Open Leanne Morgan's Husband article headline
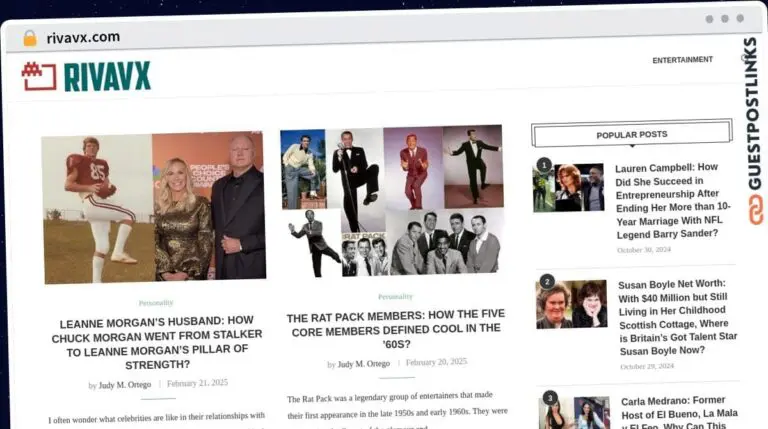The width and height of the screenshot is (768, 429). [157, 342]
